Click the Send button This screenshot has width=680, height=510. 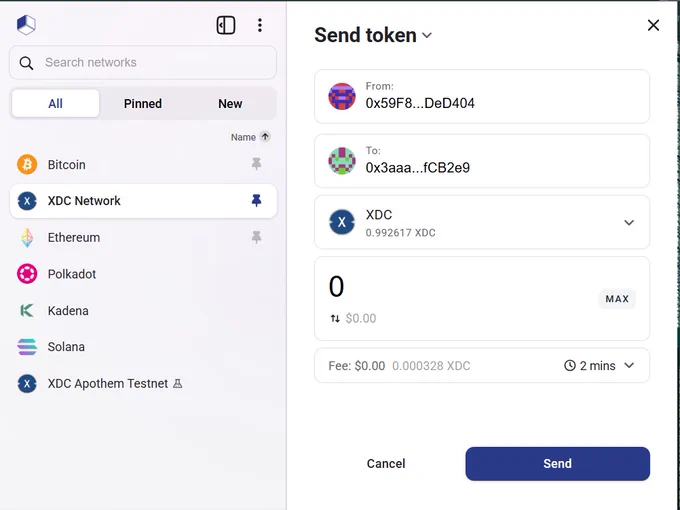[x=557, y=464]
